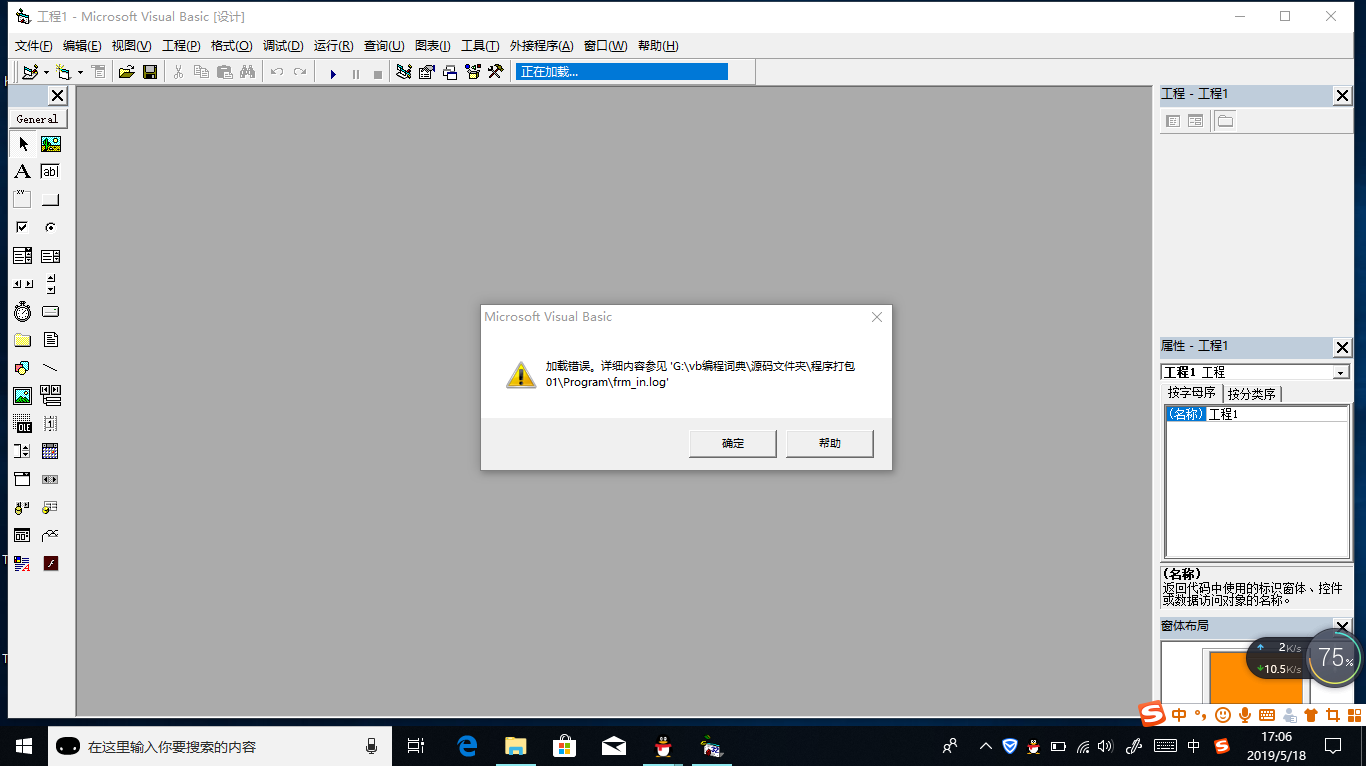Viewport: 1366px width, 766px height.
Task: Select the Image control tool
Action: [x=23, y=396]
